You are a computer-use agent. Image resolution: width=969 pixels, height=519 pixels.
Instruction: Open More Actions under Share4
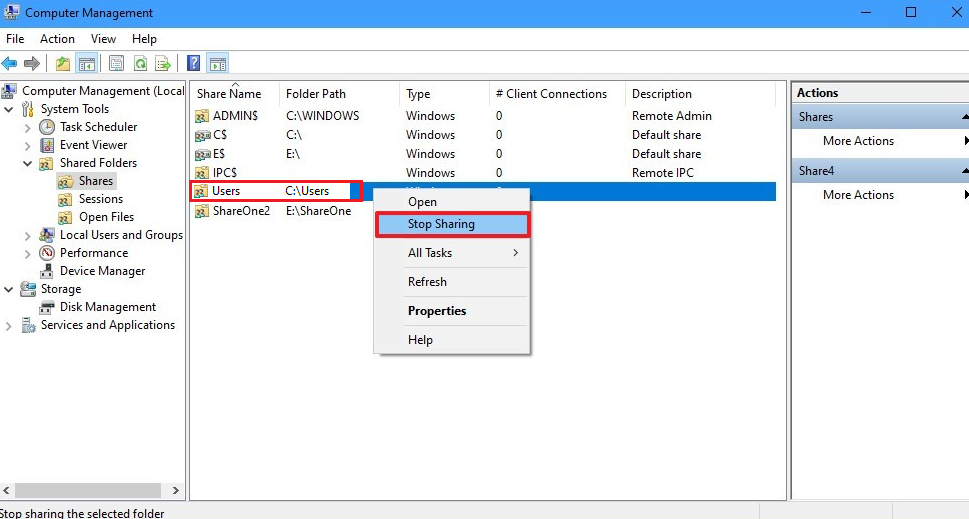858,195
